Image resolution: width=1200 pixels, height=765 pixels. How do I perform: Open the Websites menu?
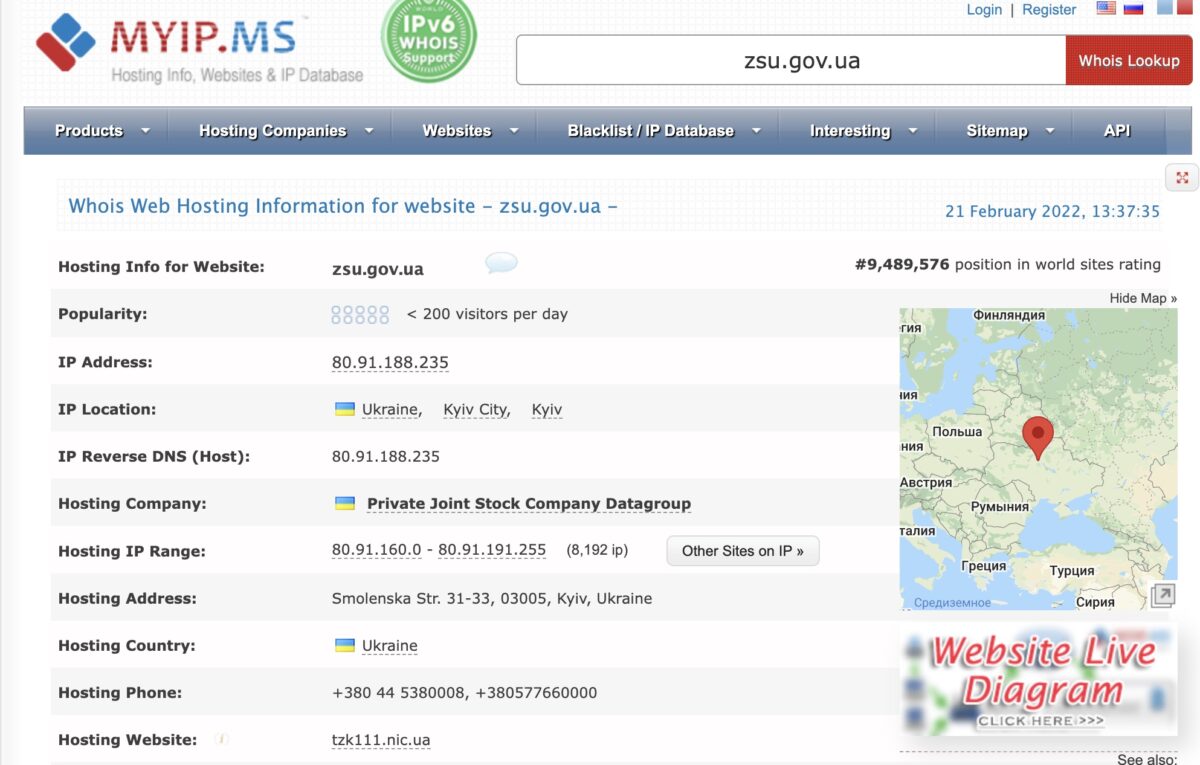point(457,130)
